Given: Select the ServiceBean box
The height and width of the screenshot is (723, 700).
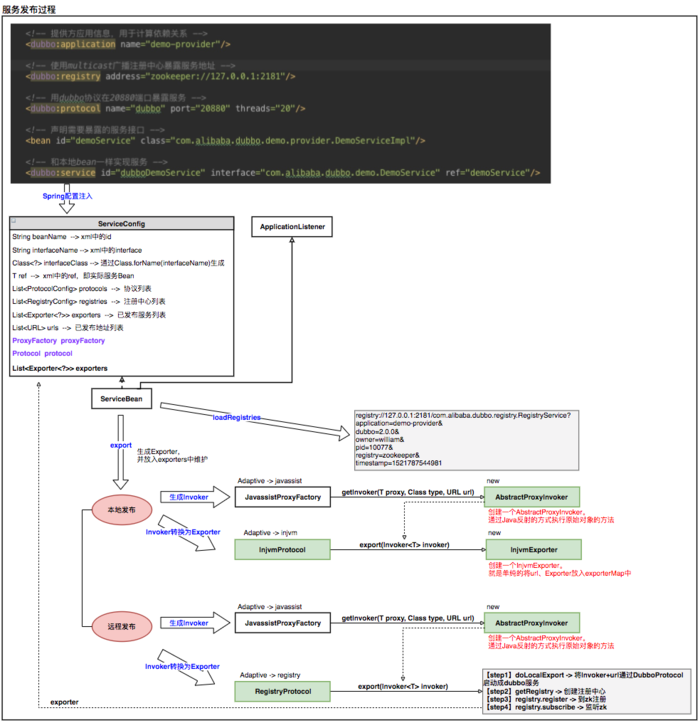Looking at the screenshot, I should click(x=122, y=399).
